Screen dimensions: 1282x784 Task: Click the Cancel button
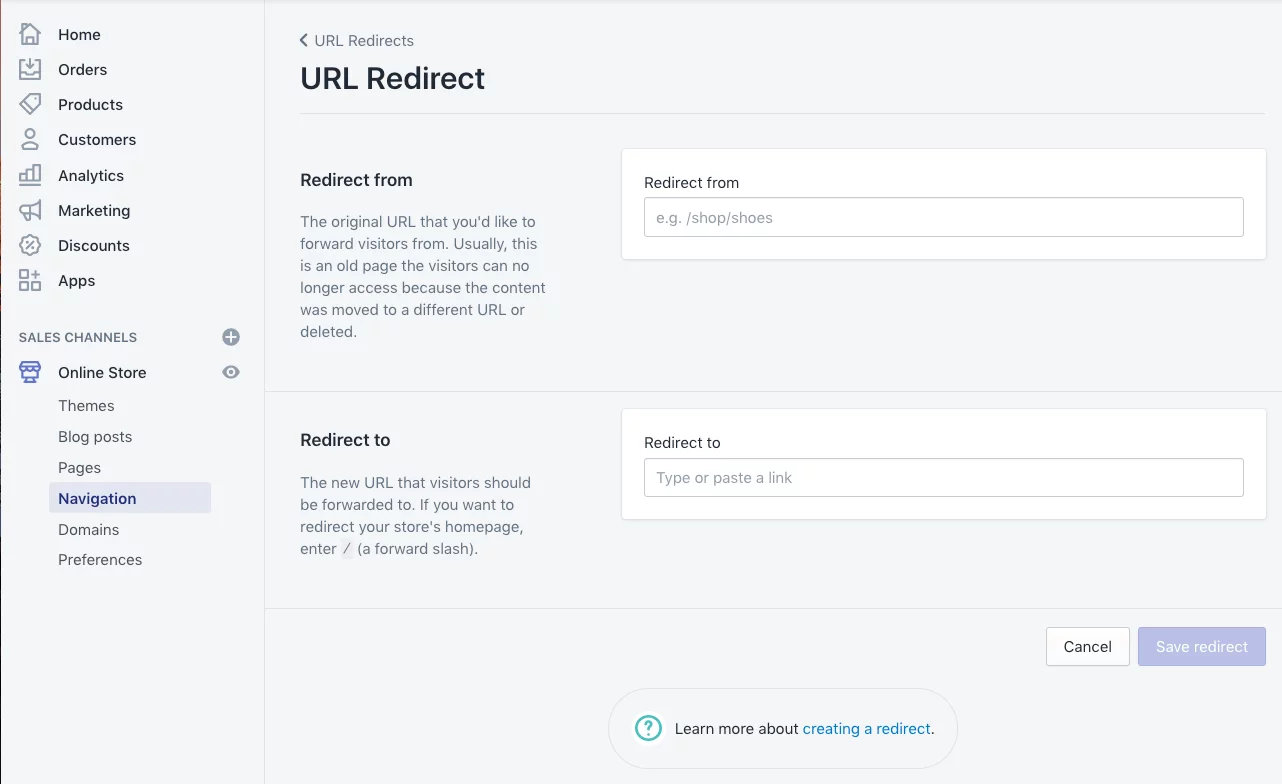click(x=1088, y=646)
